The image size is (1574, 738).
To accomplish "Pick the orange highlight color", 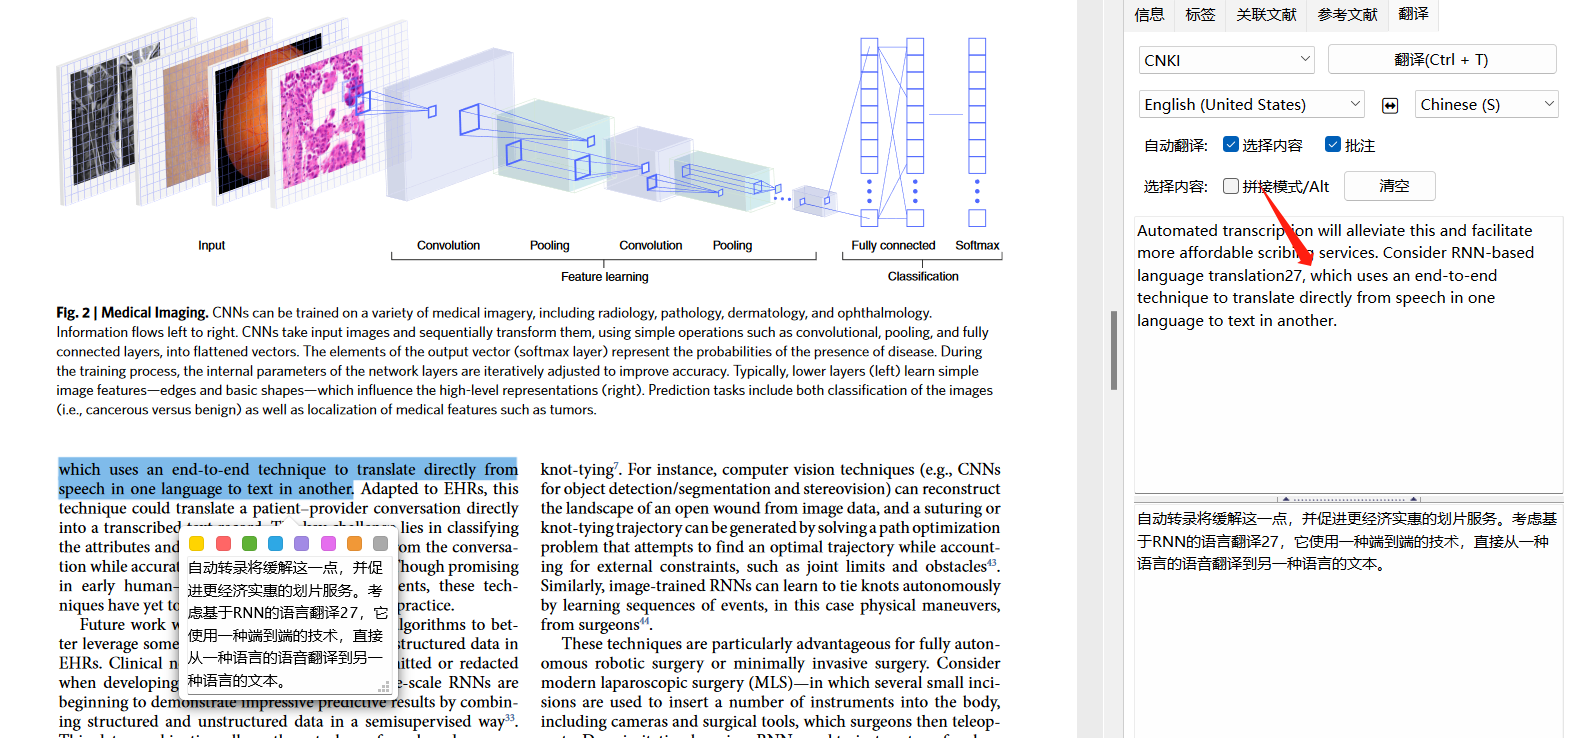I will coord(354,543).
